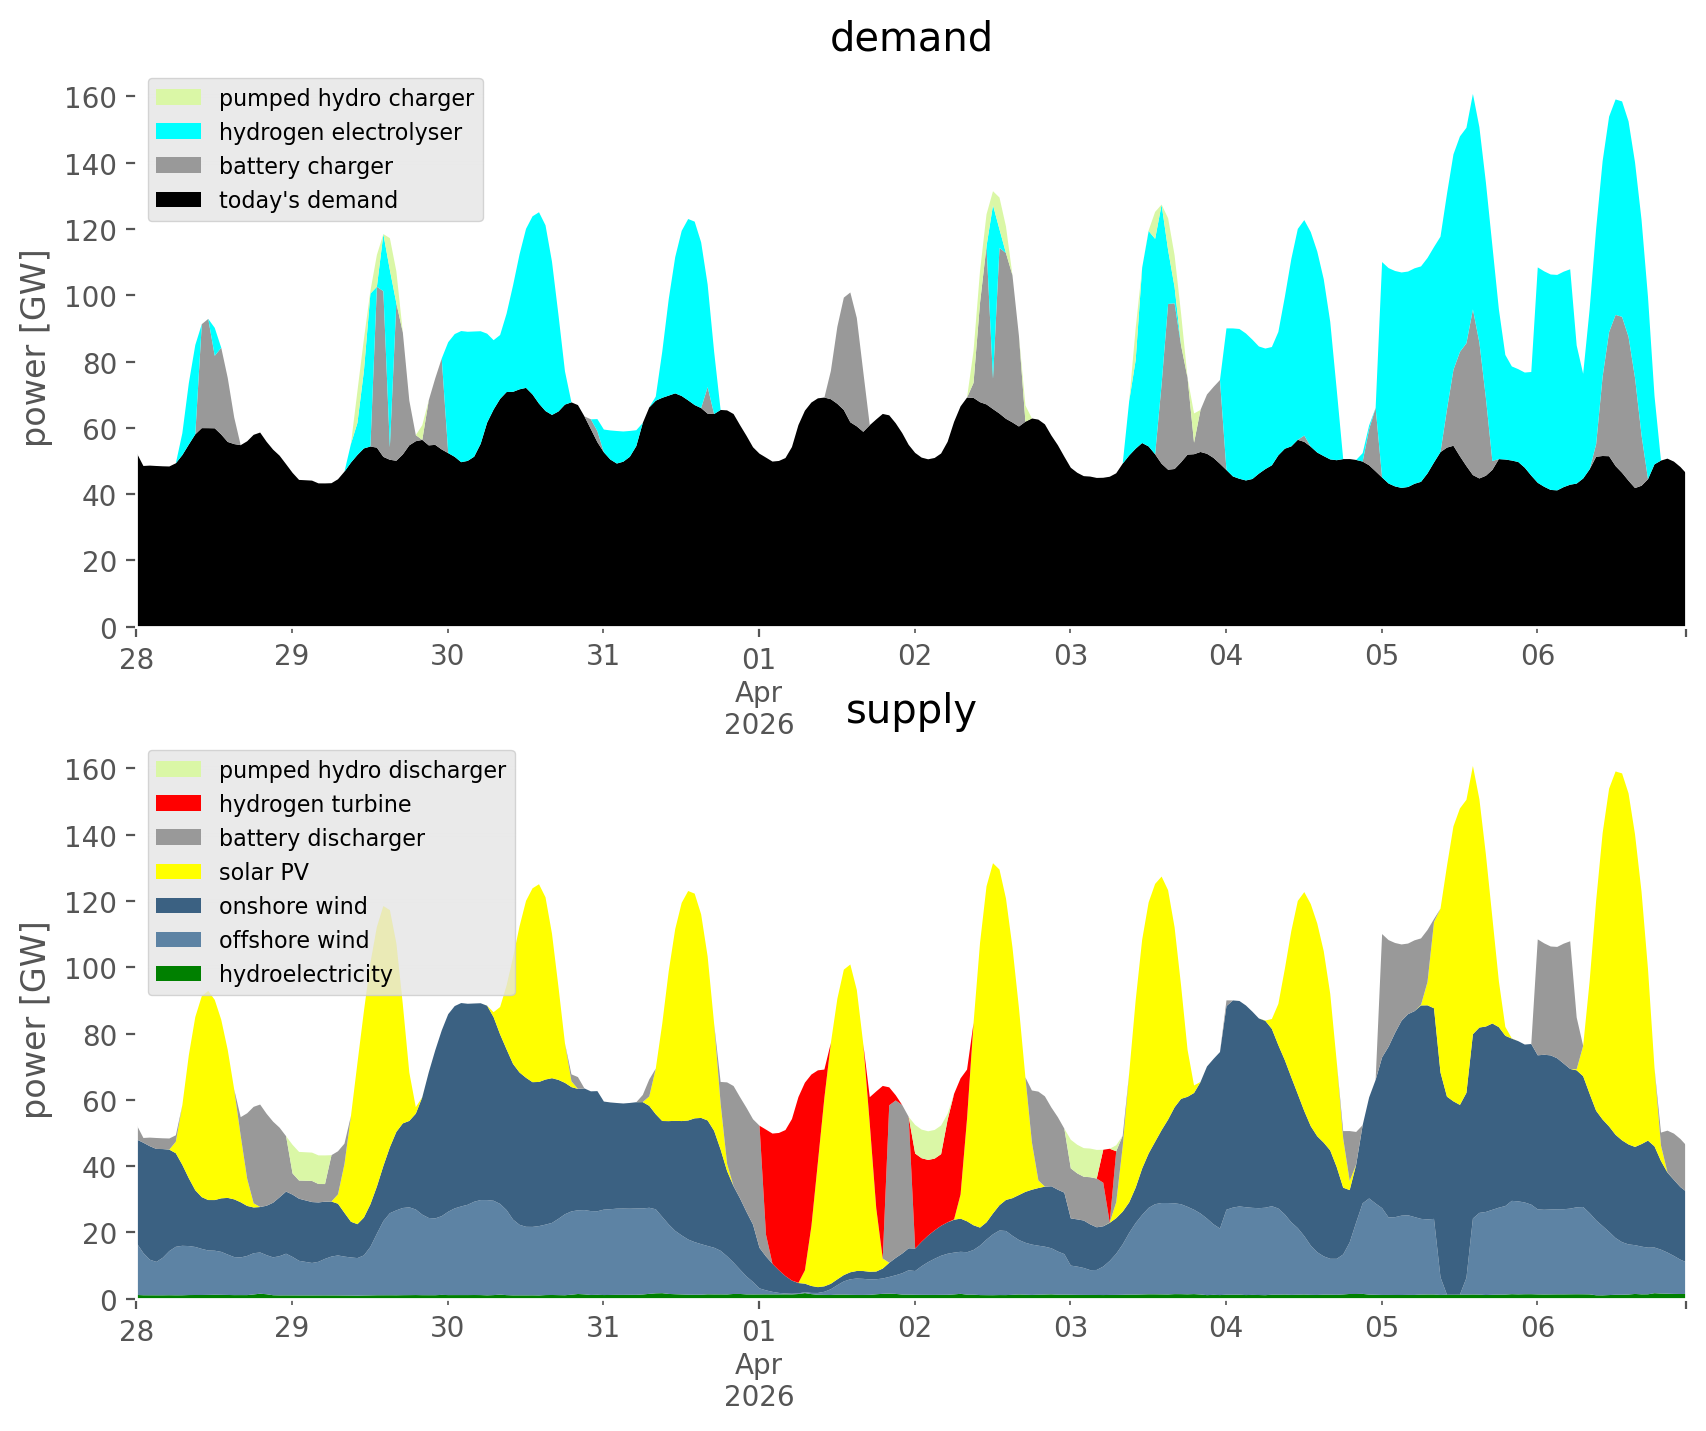Click the cyan hydrogen electrolyser legend swatch

point(179,132)
